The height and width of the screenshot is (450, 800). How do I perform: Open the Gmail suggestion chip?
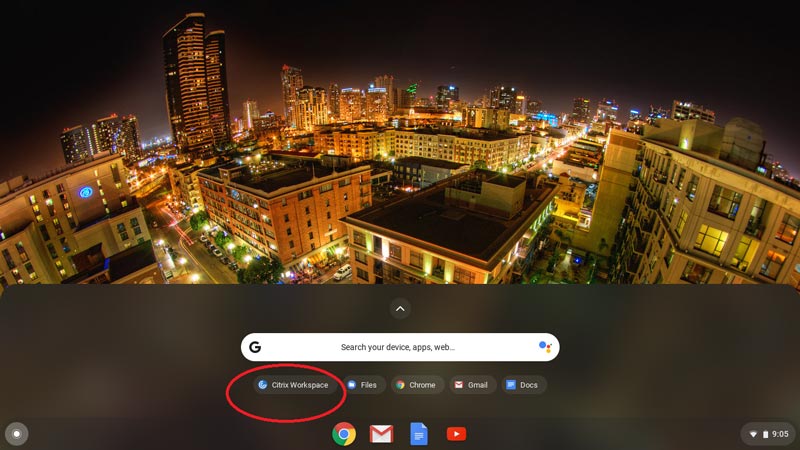click(x=472, y=385)
